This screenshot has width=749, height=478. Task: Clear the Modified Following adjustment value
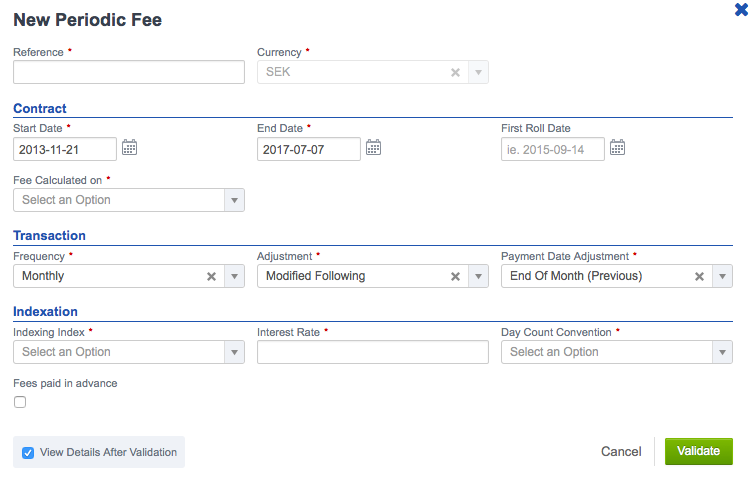(456, 276)
